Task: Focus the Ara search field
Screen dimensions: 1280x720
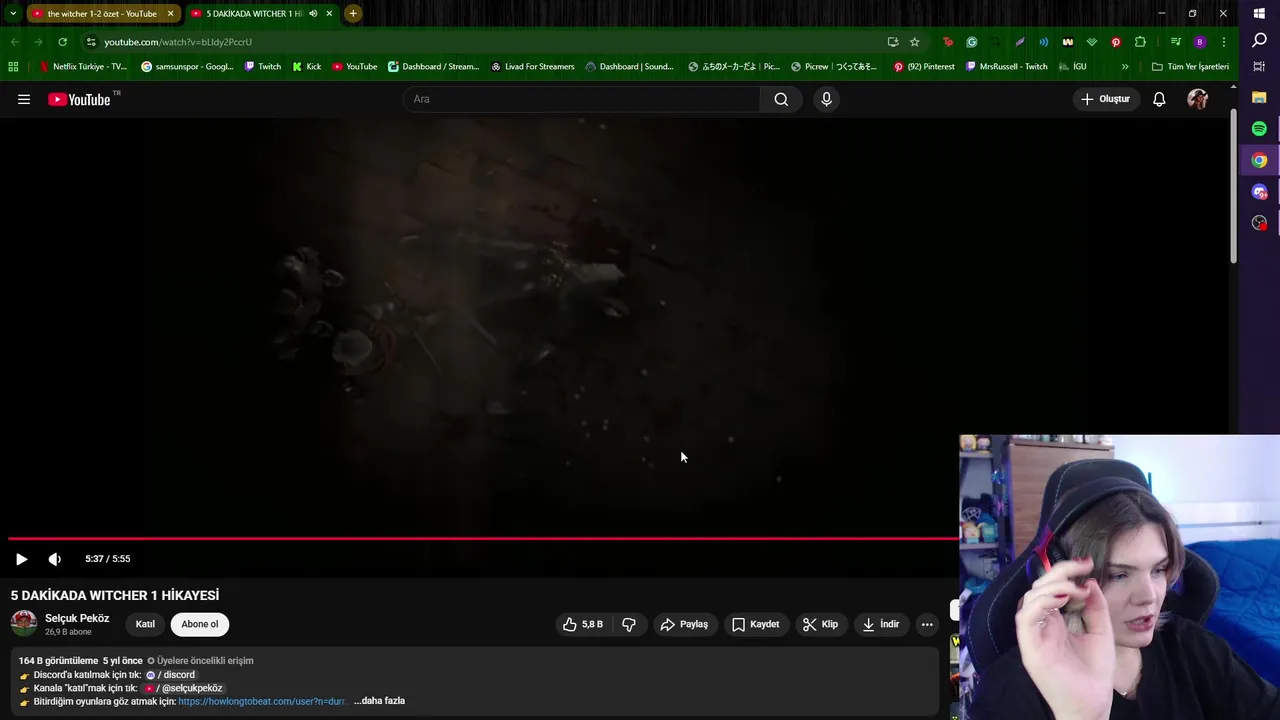Action: pos(582,99)
